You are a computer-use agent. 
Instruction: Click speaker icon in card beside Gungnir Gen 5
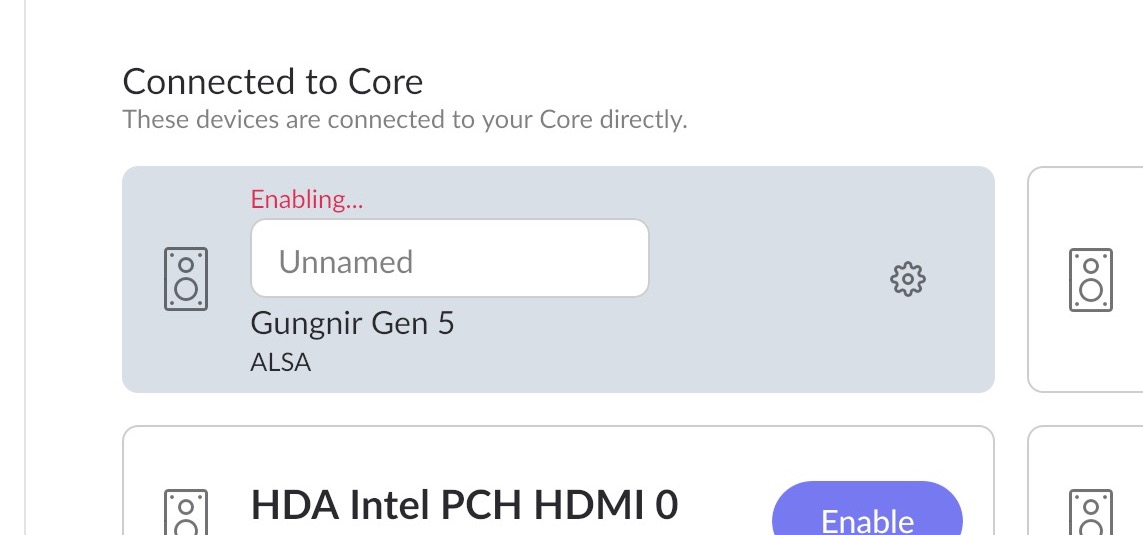[x=1091, y=280]
